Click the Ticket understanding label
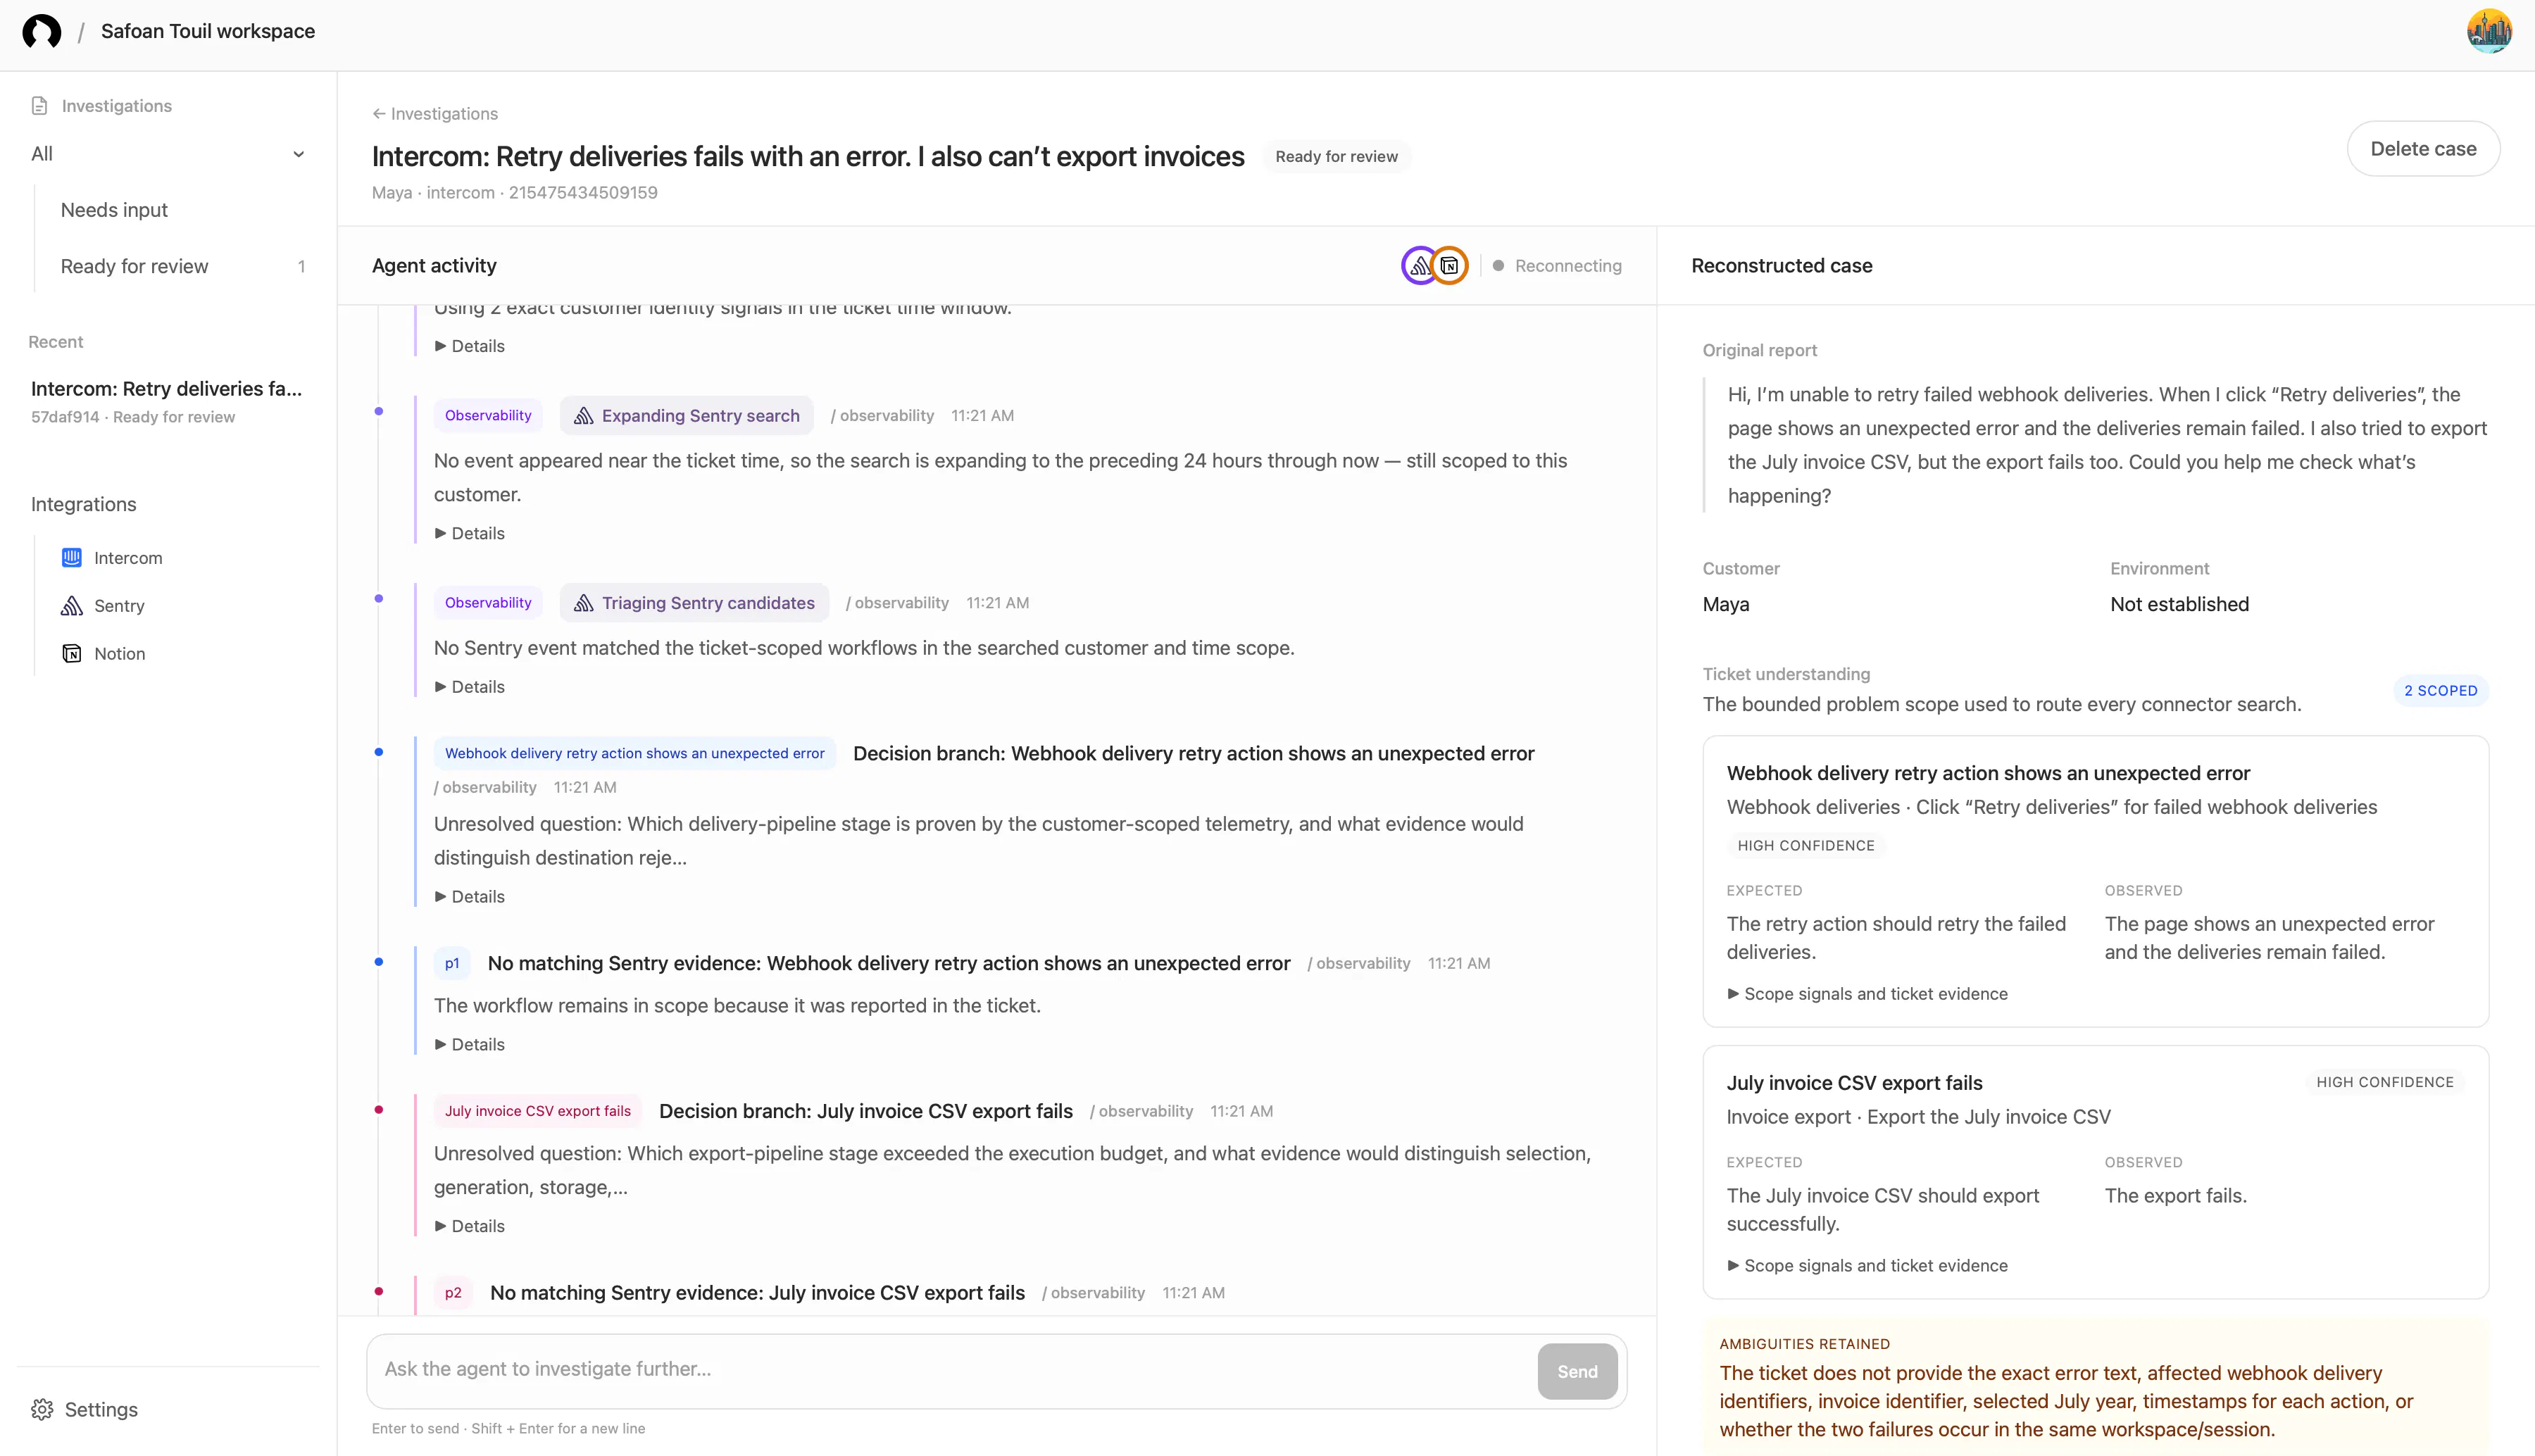The width and height of the screenshot is (2535, 1456). click(1786, 675)
